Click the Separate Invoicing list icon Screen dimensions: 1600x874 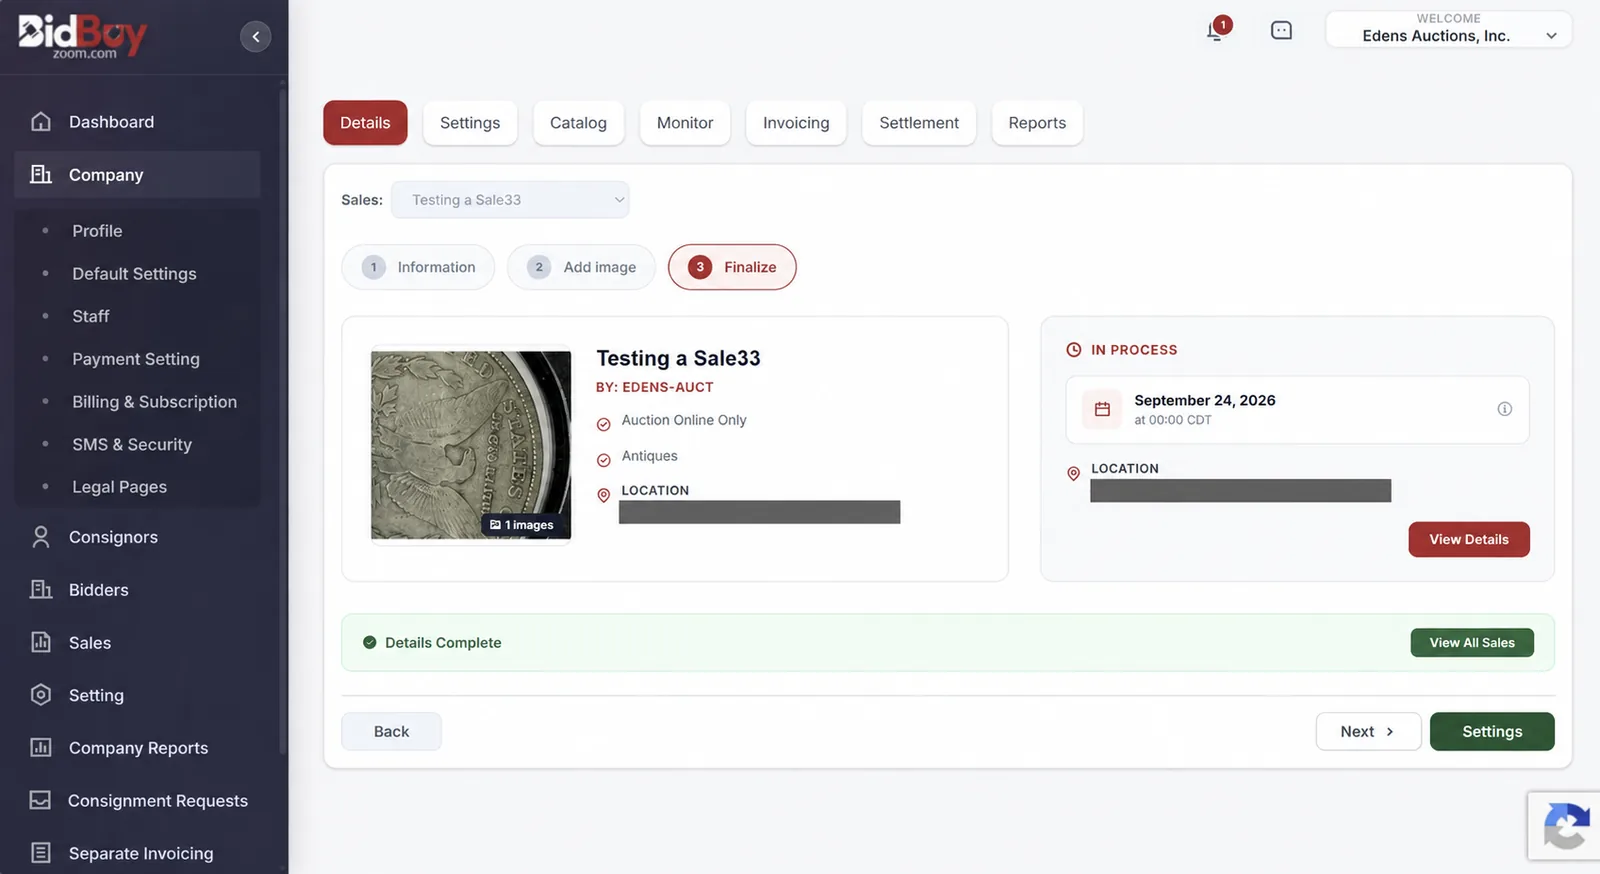41,853
